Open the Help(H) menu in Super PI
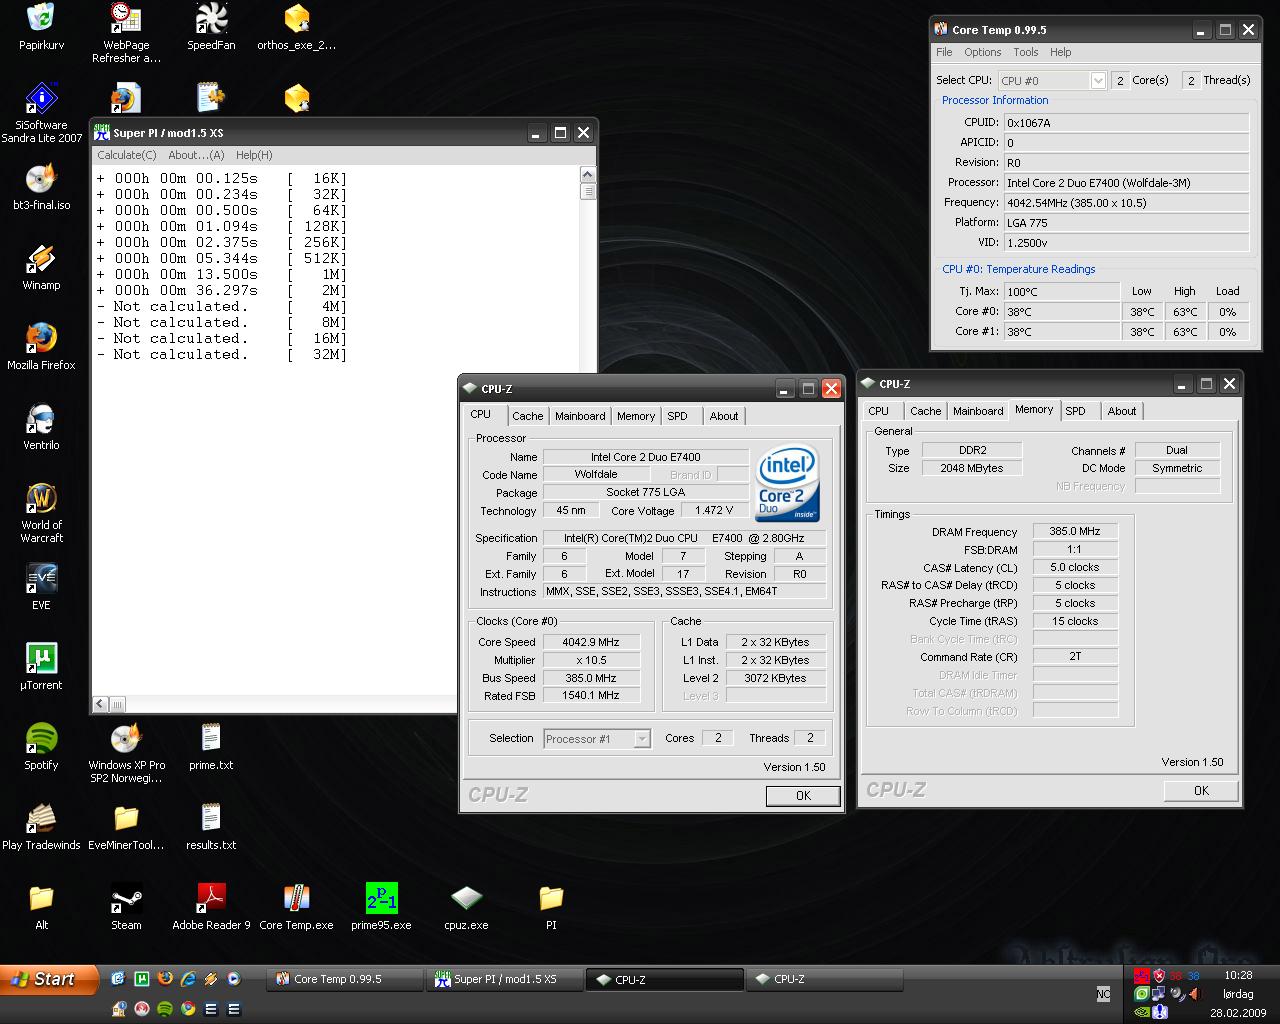1280x1024 pixels. (254, 155)
